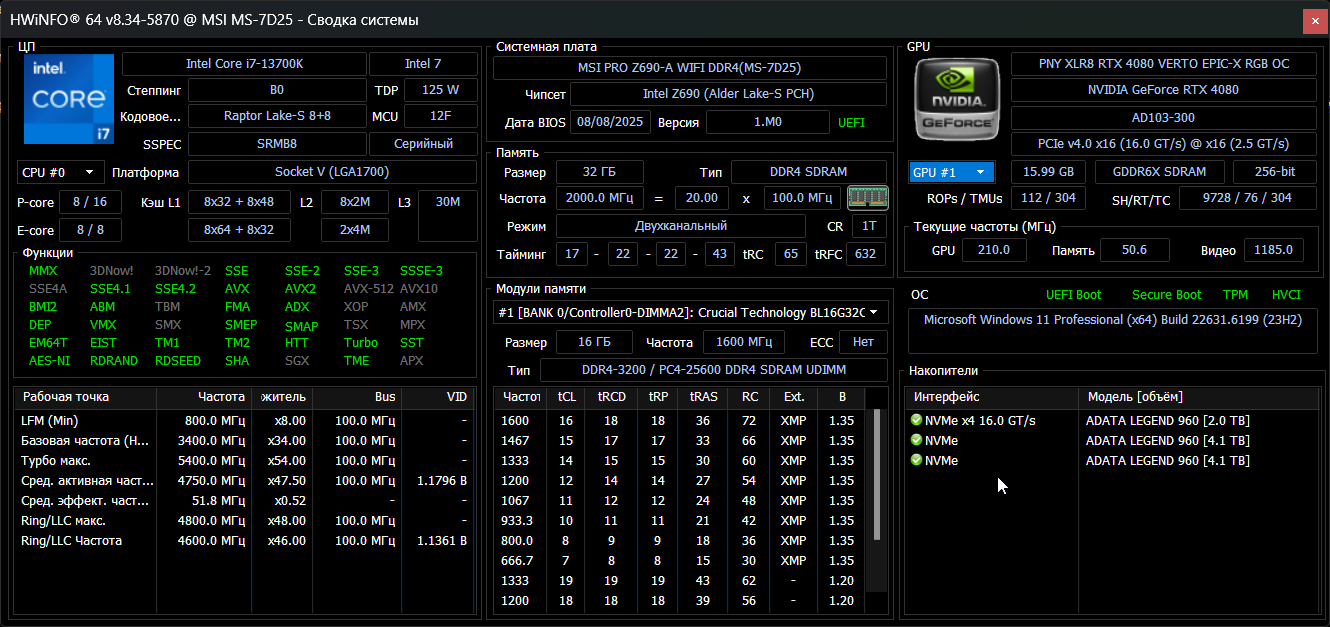Click the Модель [объём] column header

[1197, 397]
